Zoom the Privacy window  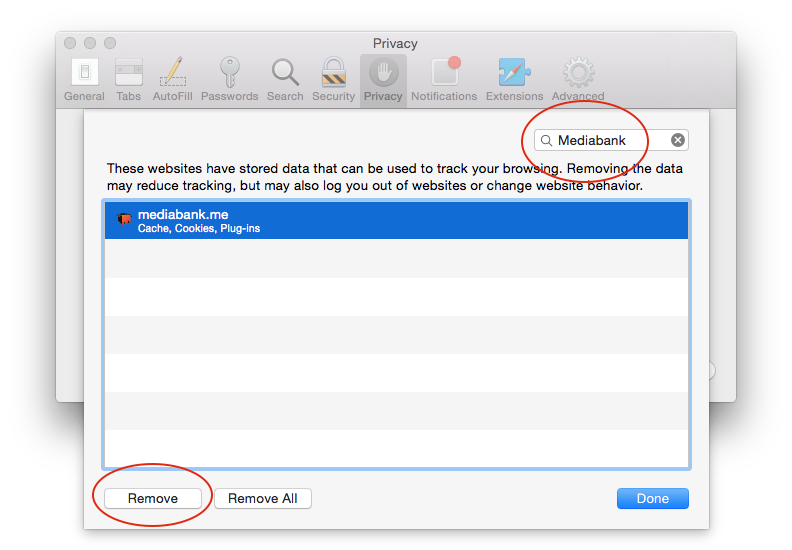coord(110,43)
